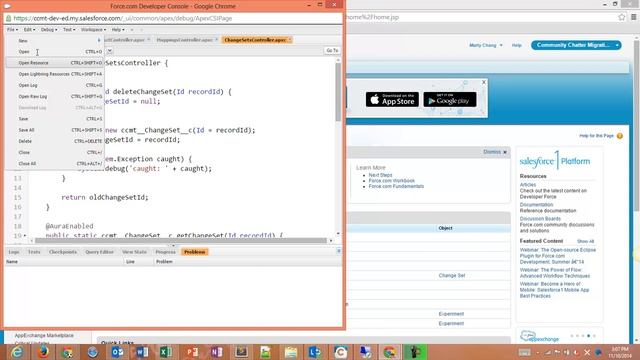The height and width of the screenshot is (360, 640).
Task: Choose Close from the File menu
Action: click(55, 152)
